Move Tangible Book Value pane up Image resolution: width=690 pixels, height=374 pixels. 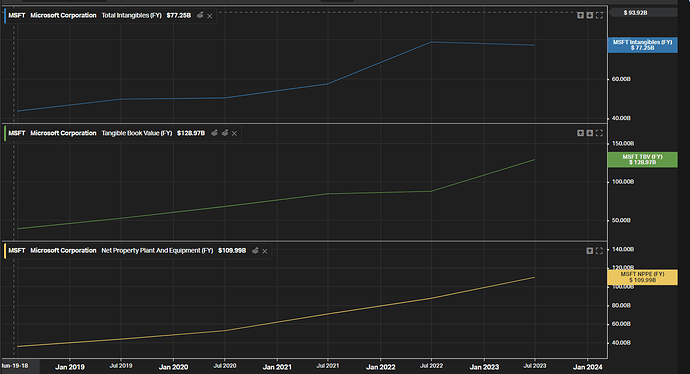(580, 133)
